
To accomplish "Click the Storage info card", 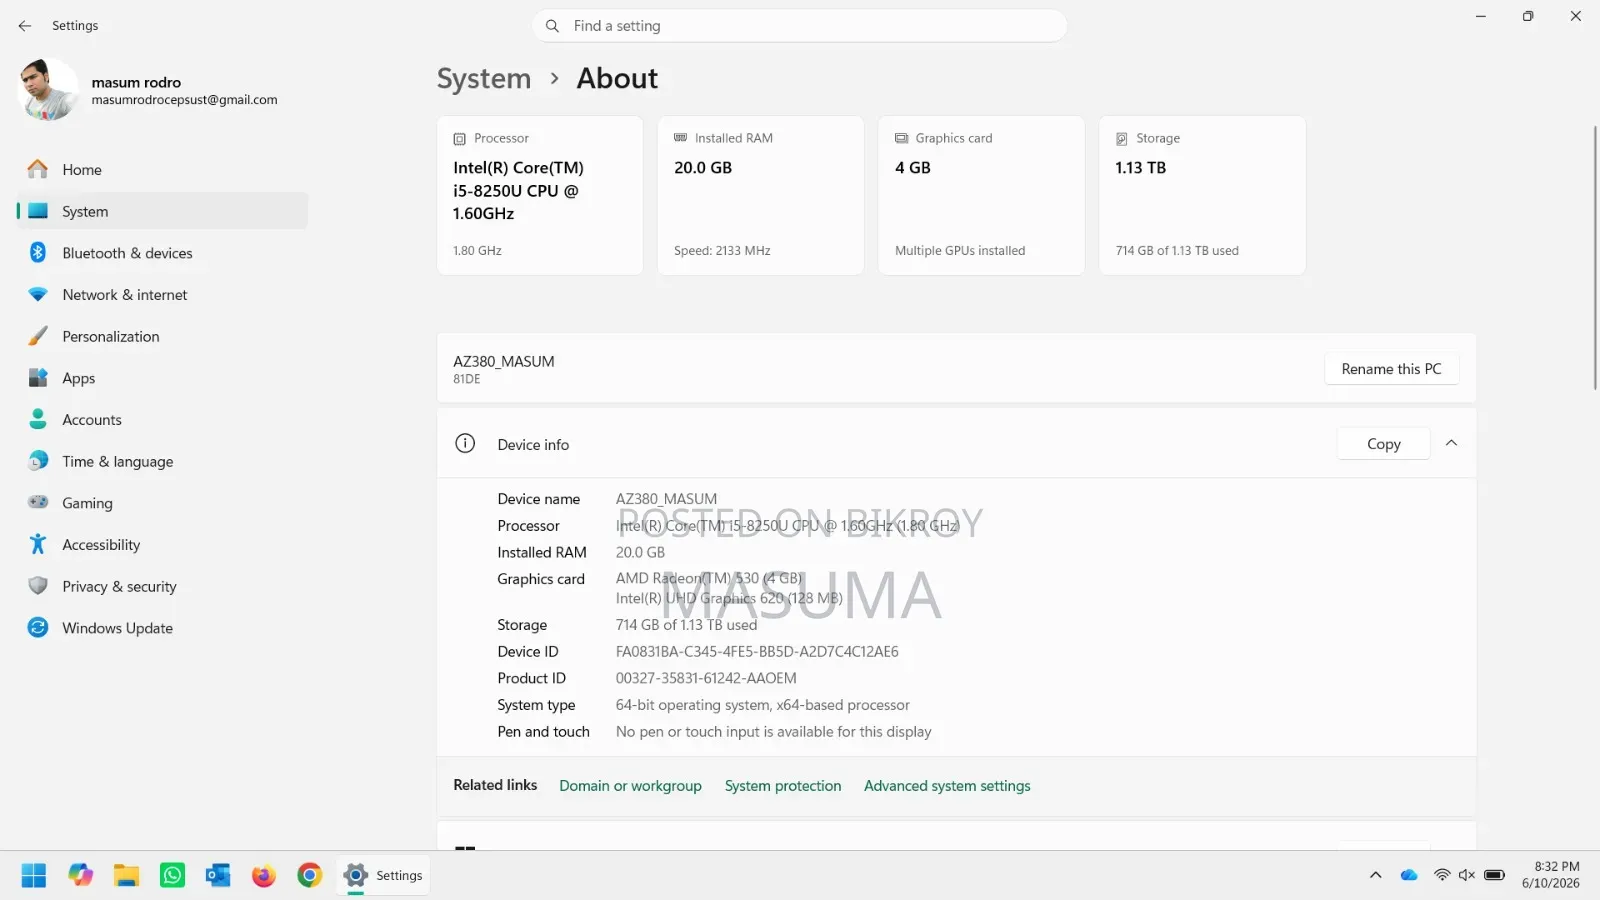I will [x=1202, y=195].
